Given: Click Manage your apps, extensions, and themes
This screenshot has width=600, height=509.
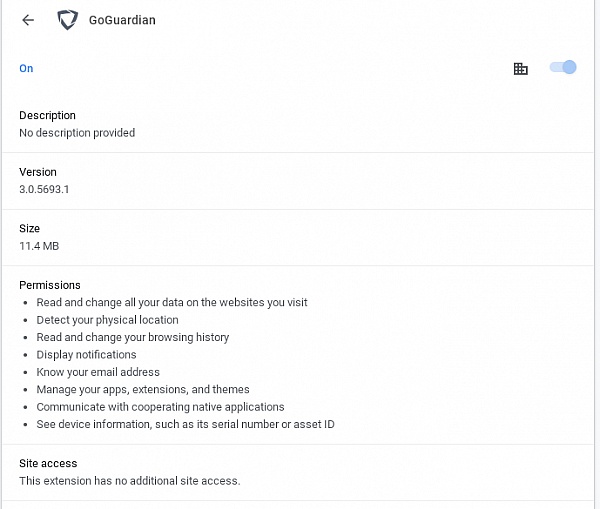Looking at the screenshot, I should pyautogui.click(x=143, y=390).
